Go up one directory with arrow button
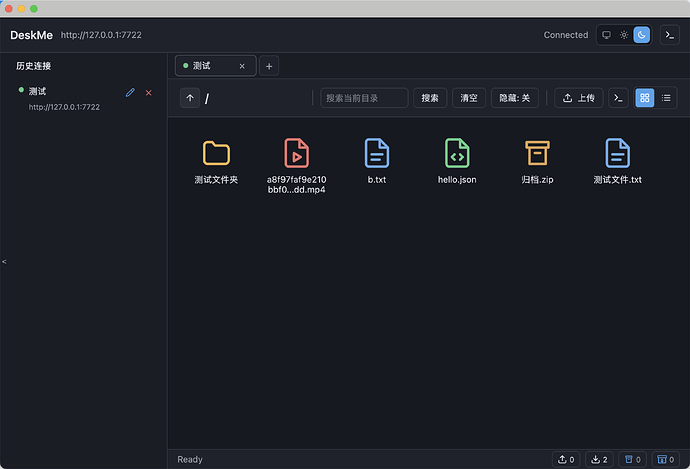The image size is (690, 469). (x=190, y=98)
